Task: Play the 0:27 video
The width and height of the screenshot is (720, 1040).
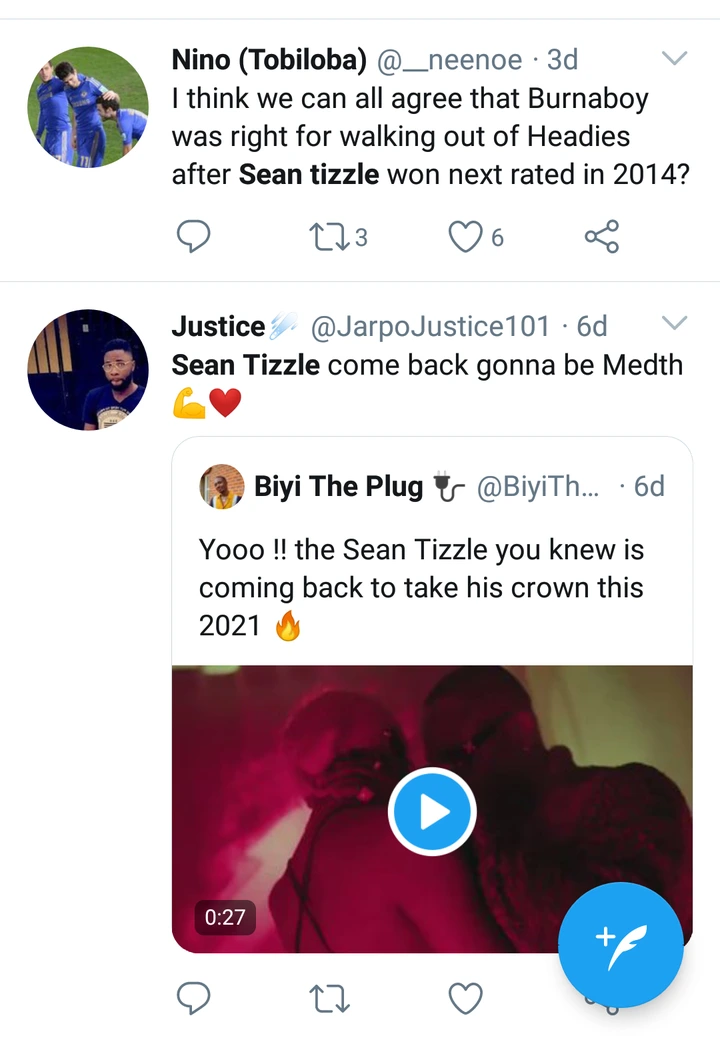Action: coord(432,811)
